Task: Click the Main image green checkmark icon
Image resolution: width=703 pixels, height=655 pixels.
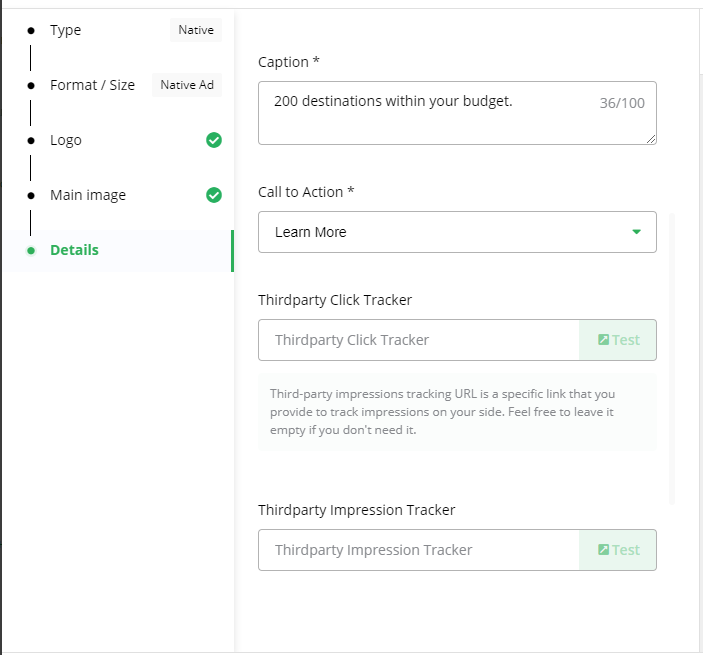Action: coord(214,195)
